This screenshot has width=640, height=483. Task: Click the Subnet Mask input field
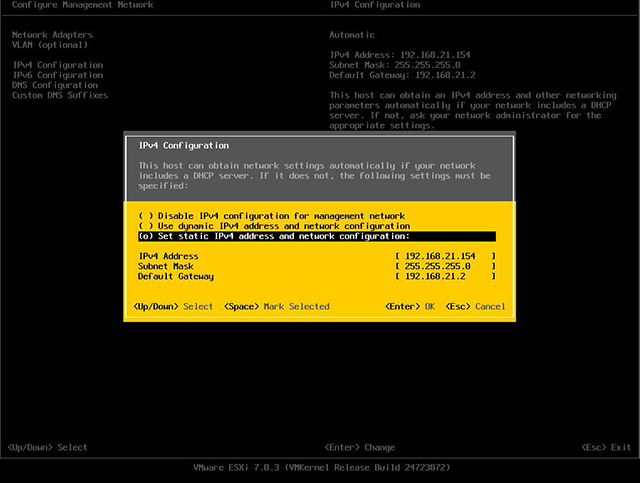tap(445, 266)
